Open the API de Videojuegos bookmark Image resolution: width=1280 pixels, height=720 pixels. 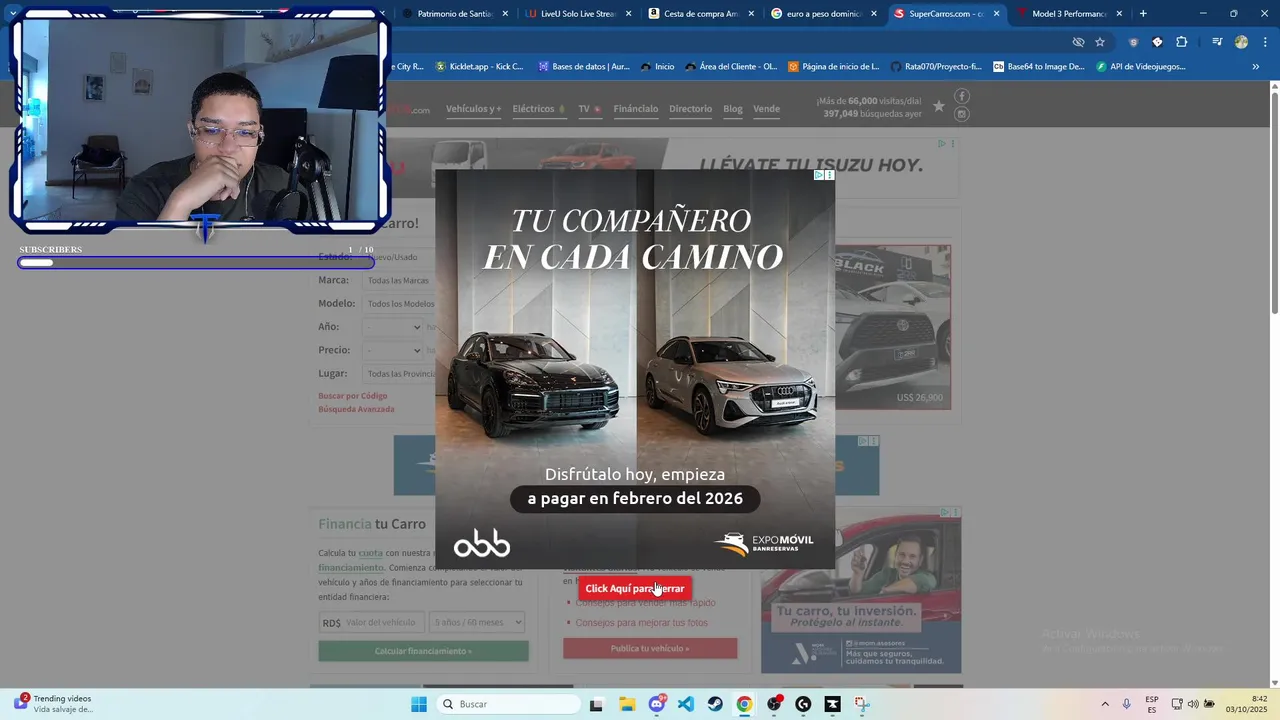(x=1140, y=67)
